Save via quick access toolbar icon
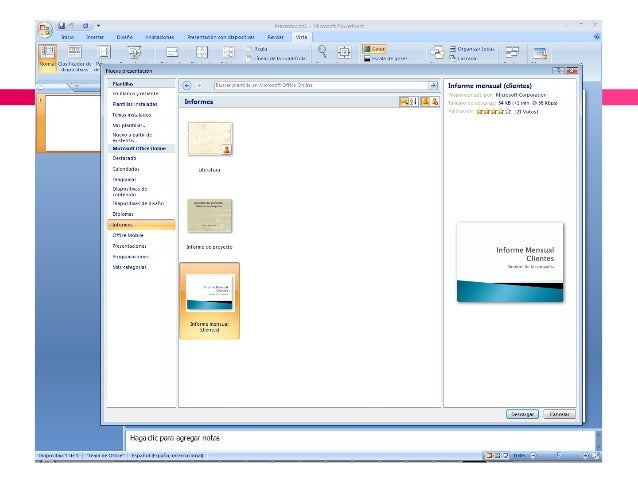Viewport: 638px width, 479px height. 61,26
